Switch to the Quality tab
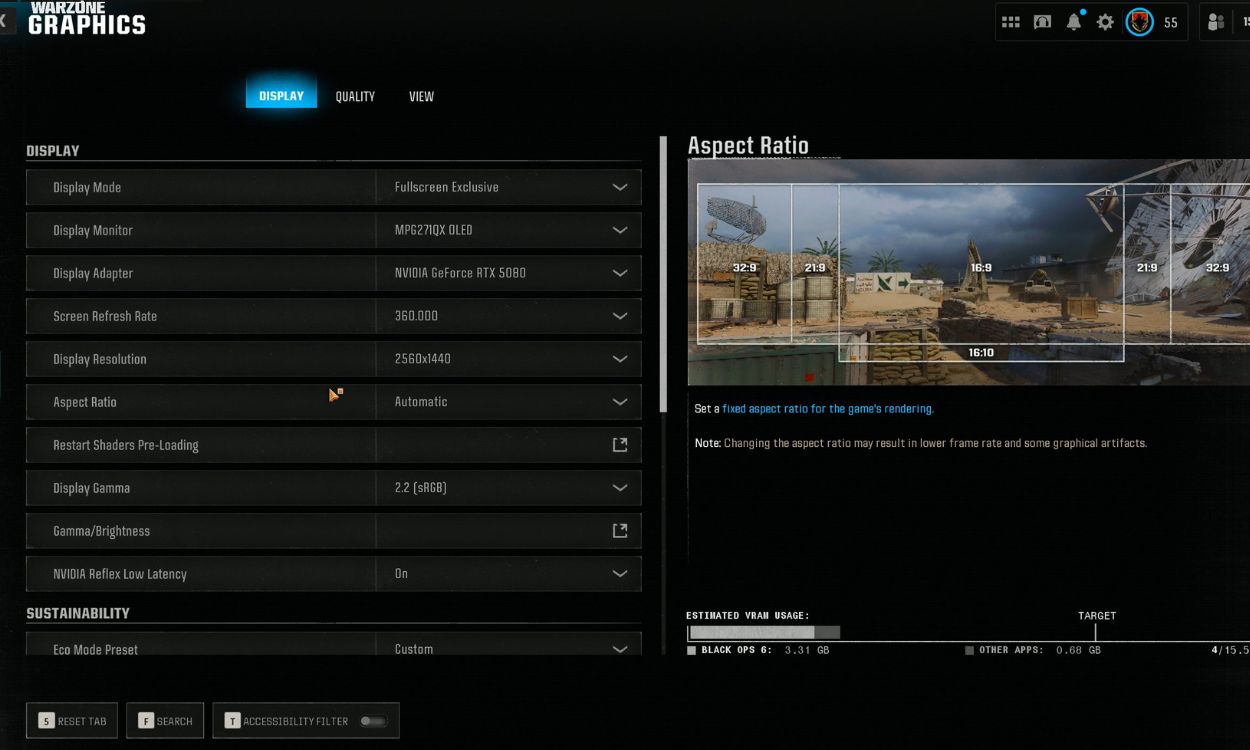Screen dimensions: 1250x750 354,96
